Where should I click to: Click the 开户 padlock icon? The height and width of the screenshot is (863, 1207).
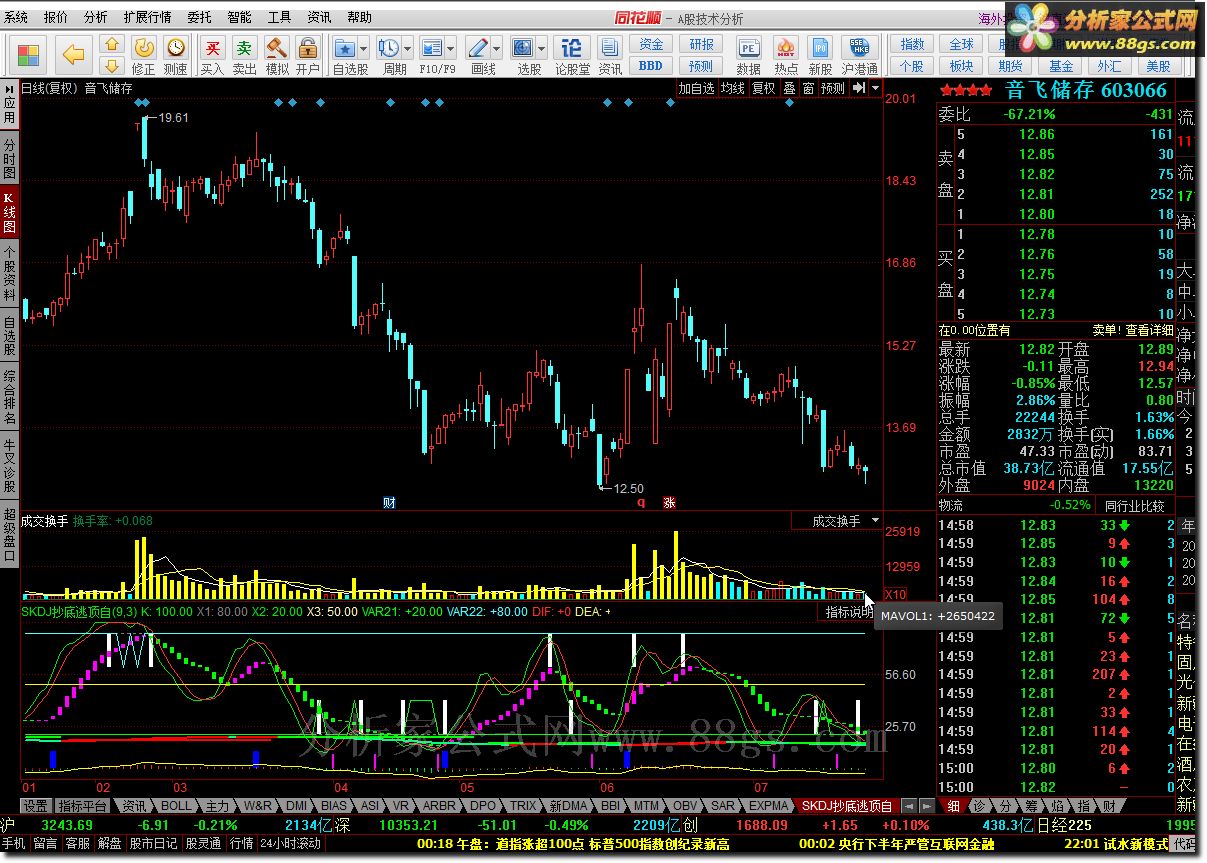click(308, 47)
